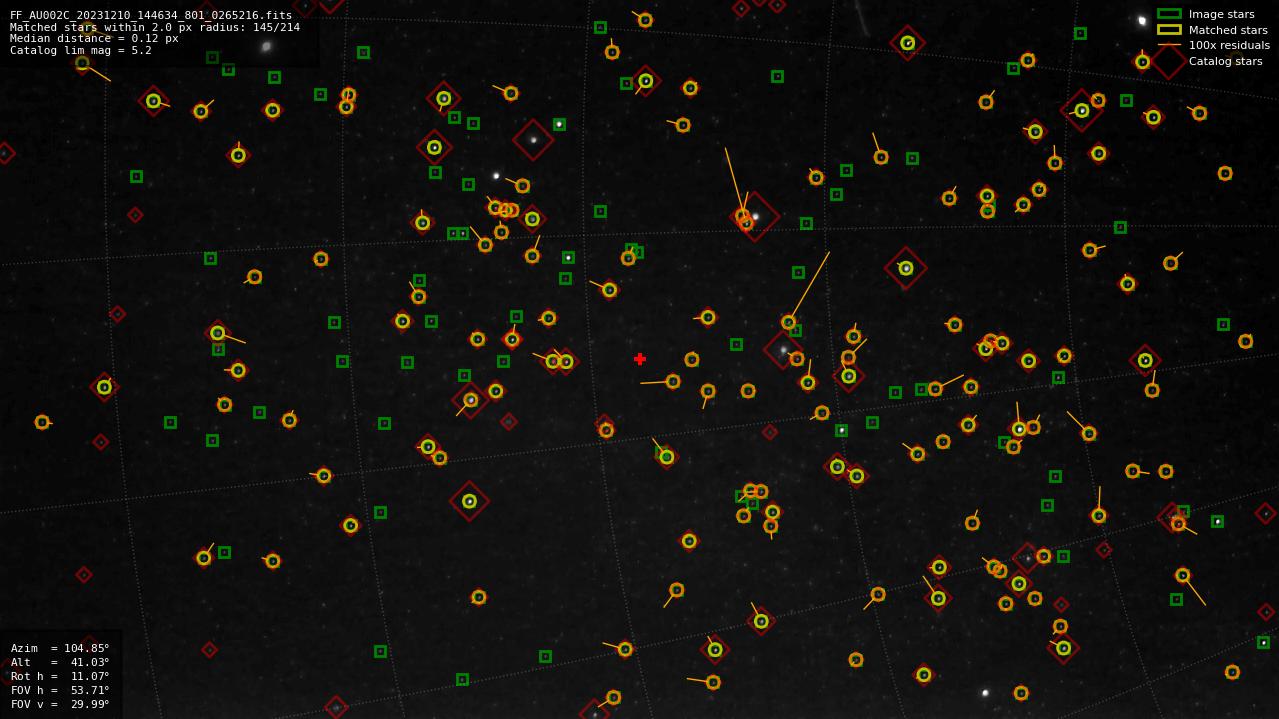
Task: Click the 'Rot h = 11.07°' readout
Action: (x=60, y=676)
